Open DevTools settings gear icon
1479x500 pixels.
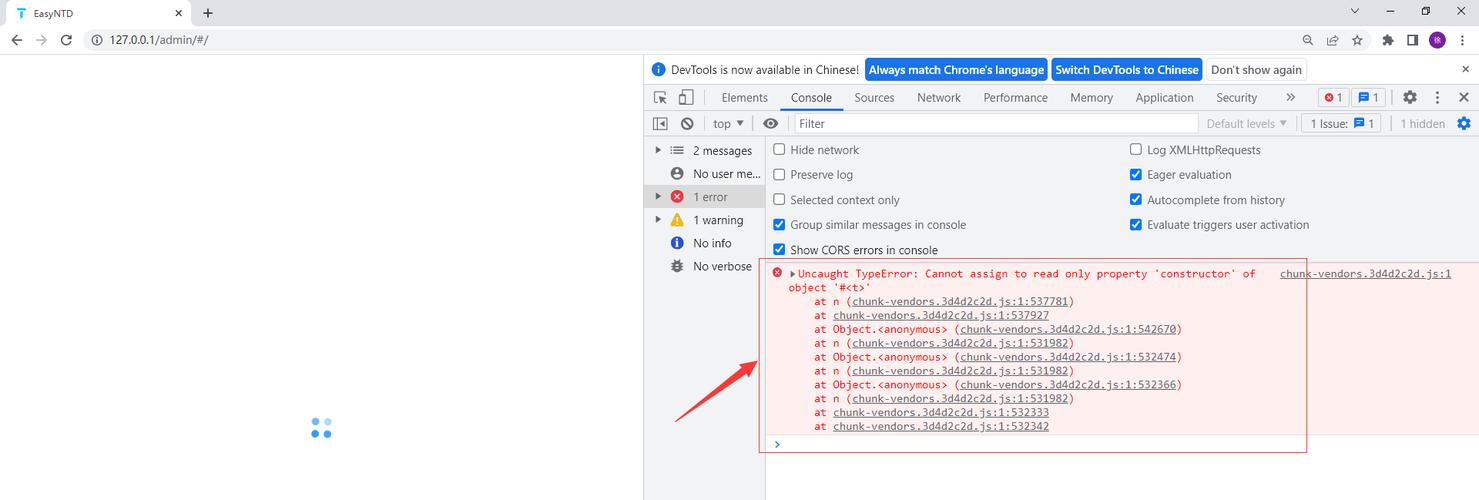[x=1409, y=98]
